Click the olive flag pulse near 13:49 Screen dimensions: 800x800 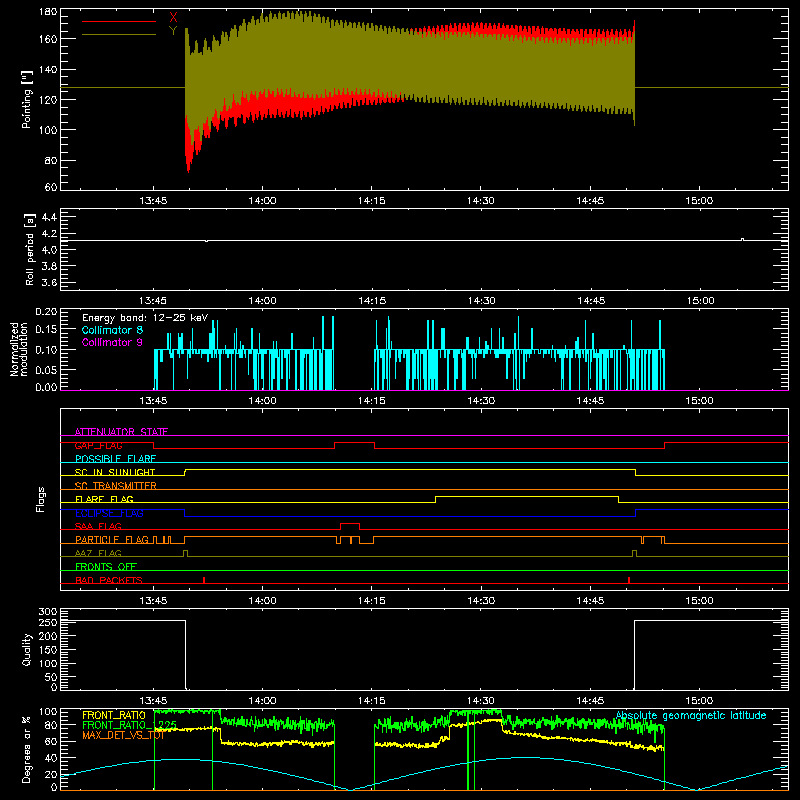pyautogui.click(x=185, y=553)
